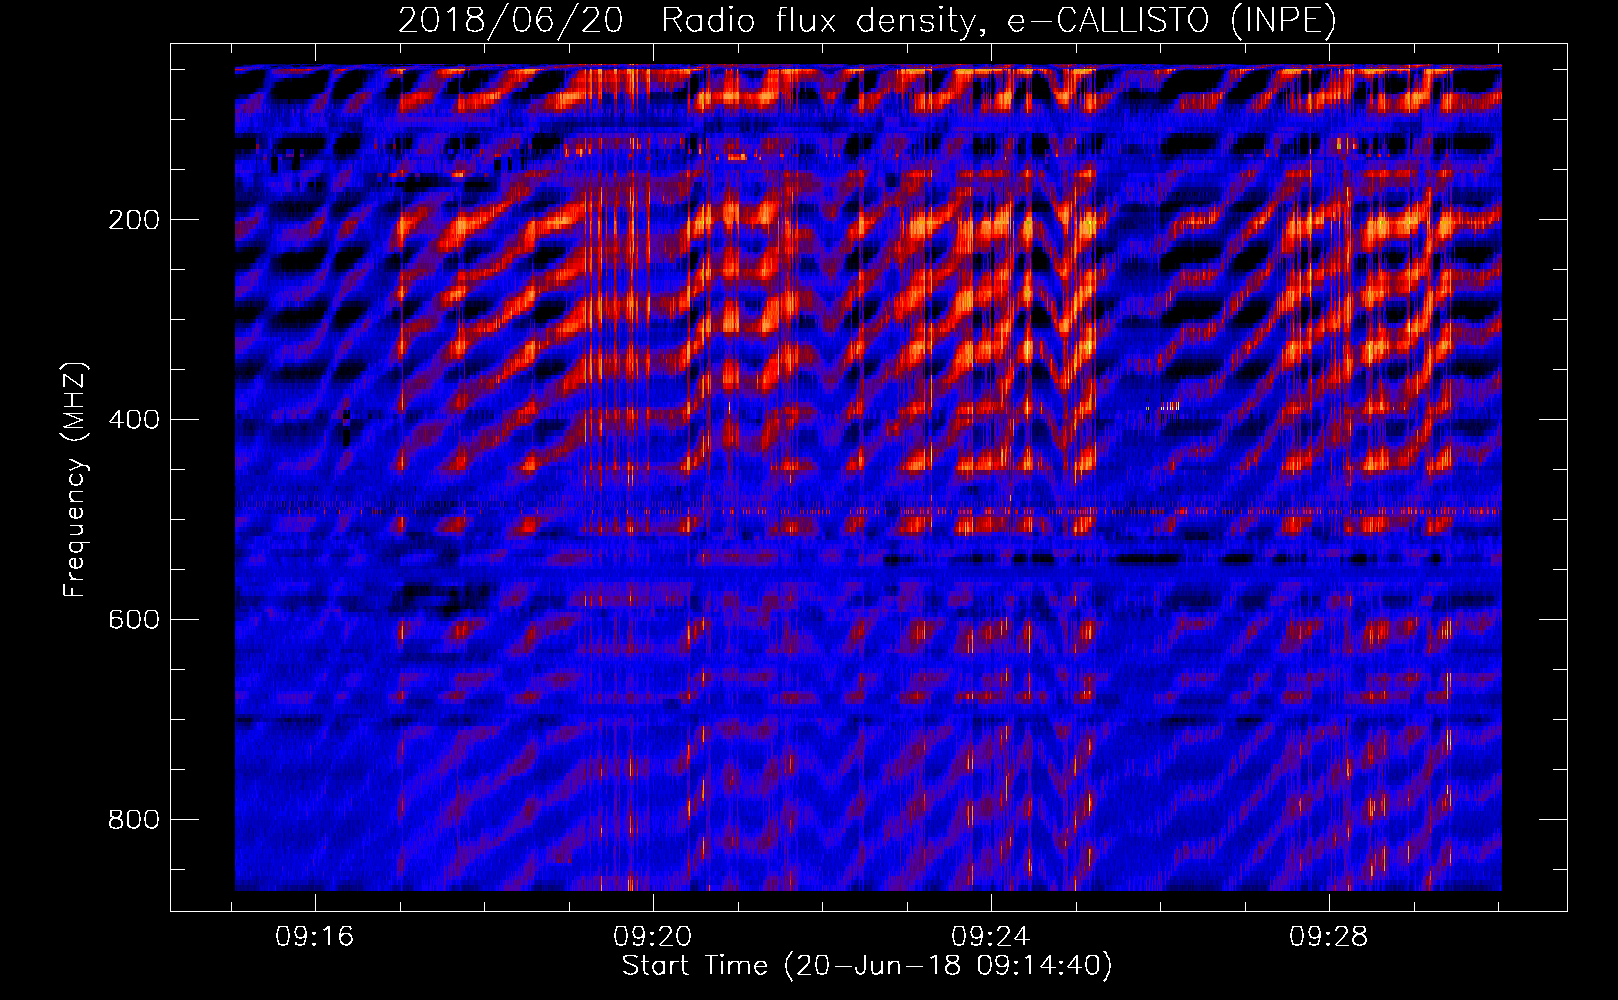
Task: Click the 09:24 time tick label
Action: (x=991, y=937)
